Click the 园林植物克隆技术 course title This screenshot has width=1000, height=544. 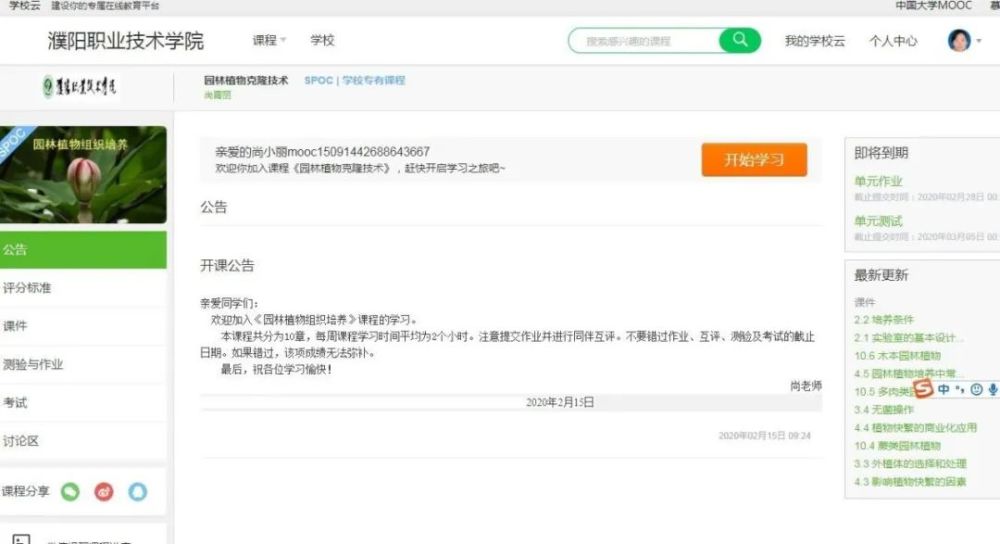[246, 80]
